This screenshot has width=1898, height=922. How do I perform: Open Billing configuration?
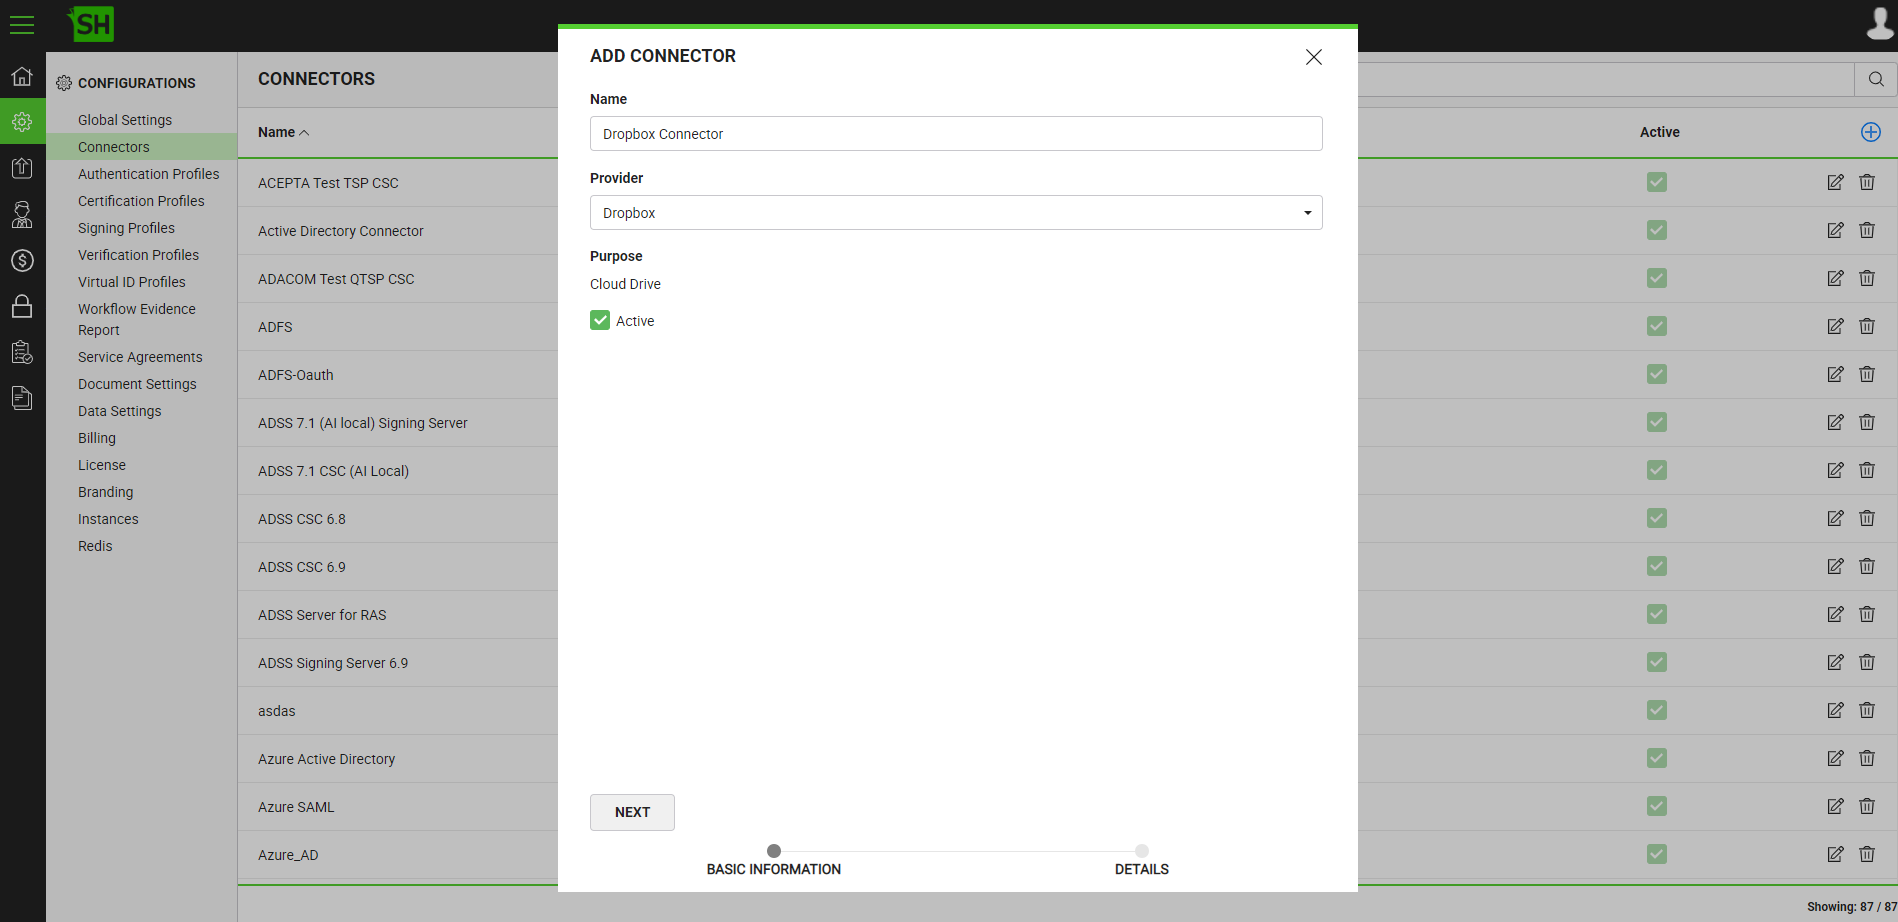tap(97, 438)
